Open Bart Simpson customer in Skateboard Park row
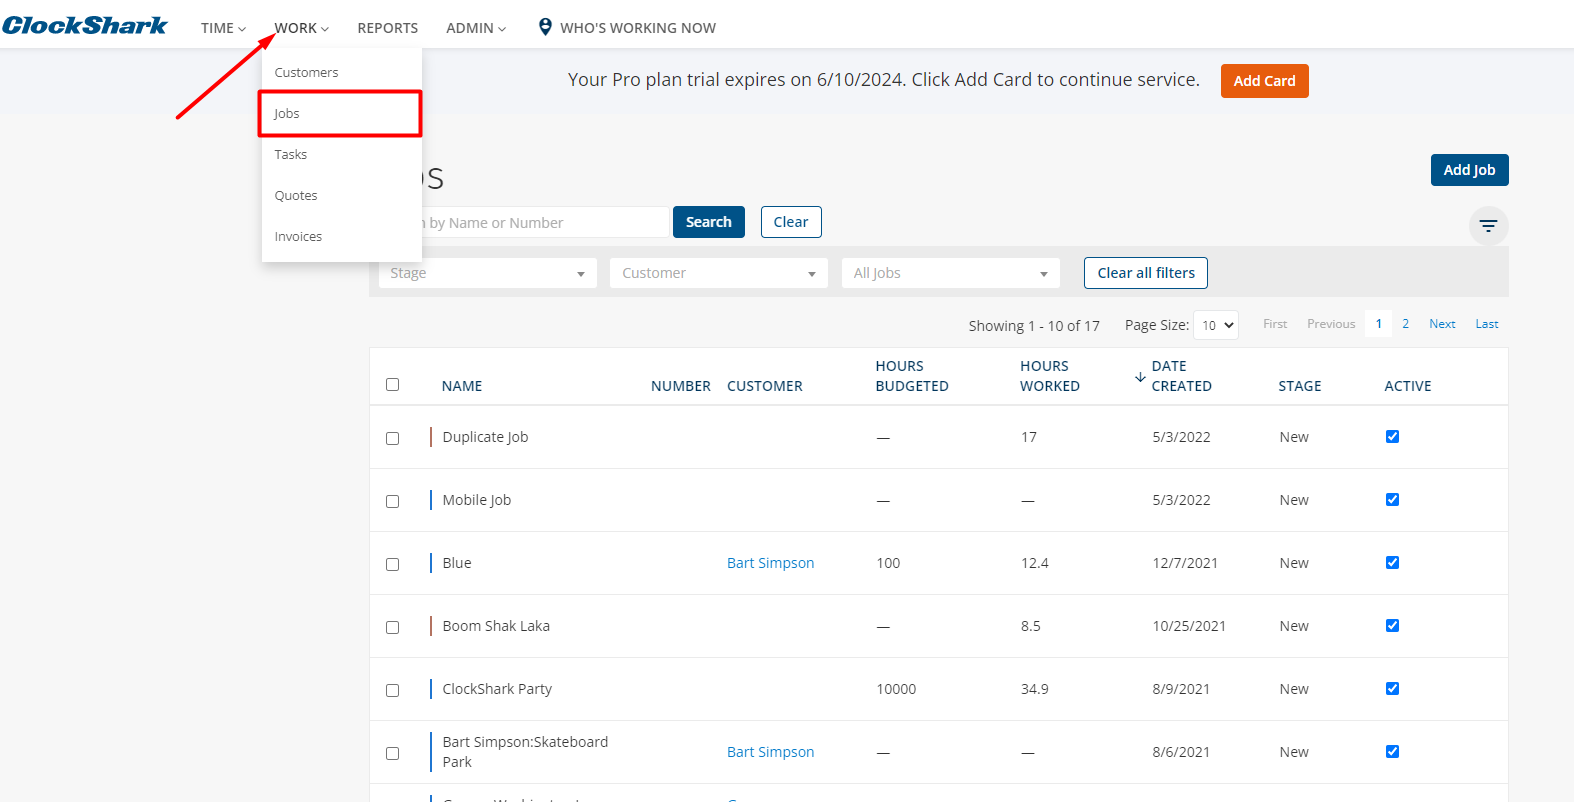 (770, 752)
